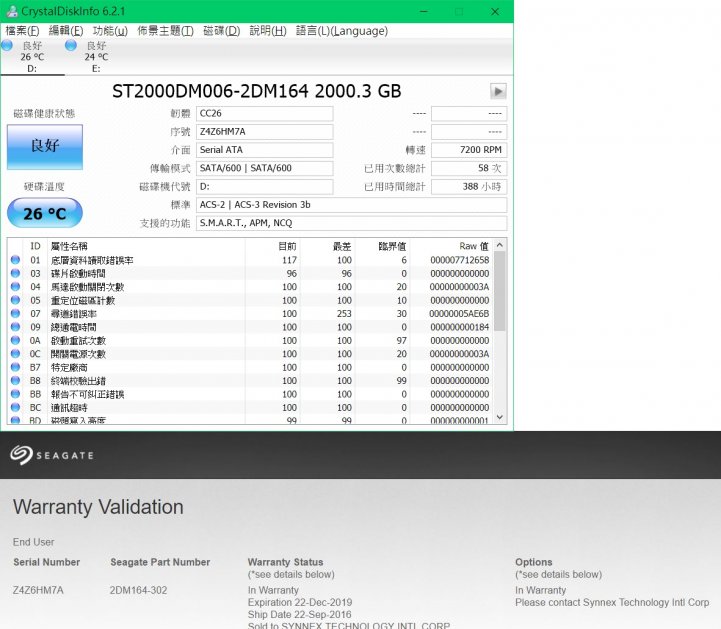The image size is (721, 629).
Task: Click the firmware field CC26
Action: (264, 114)
